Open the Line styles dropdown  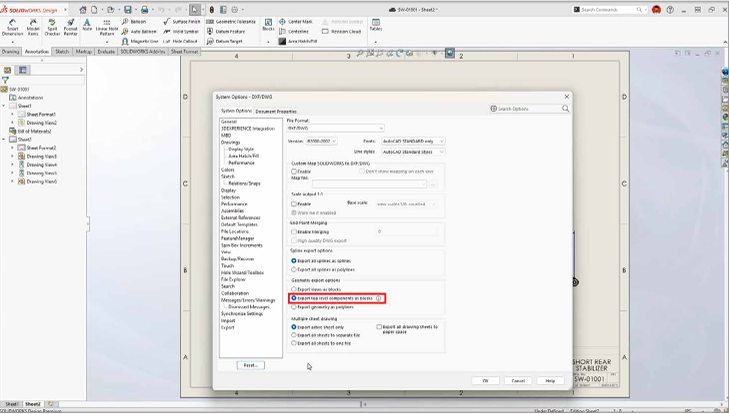tap(413, 152)
